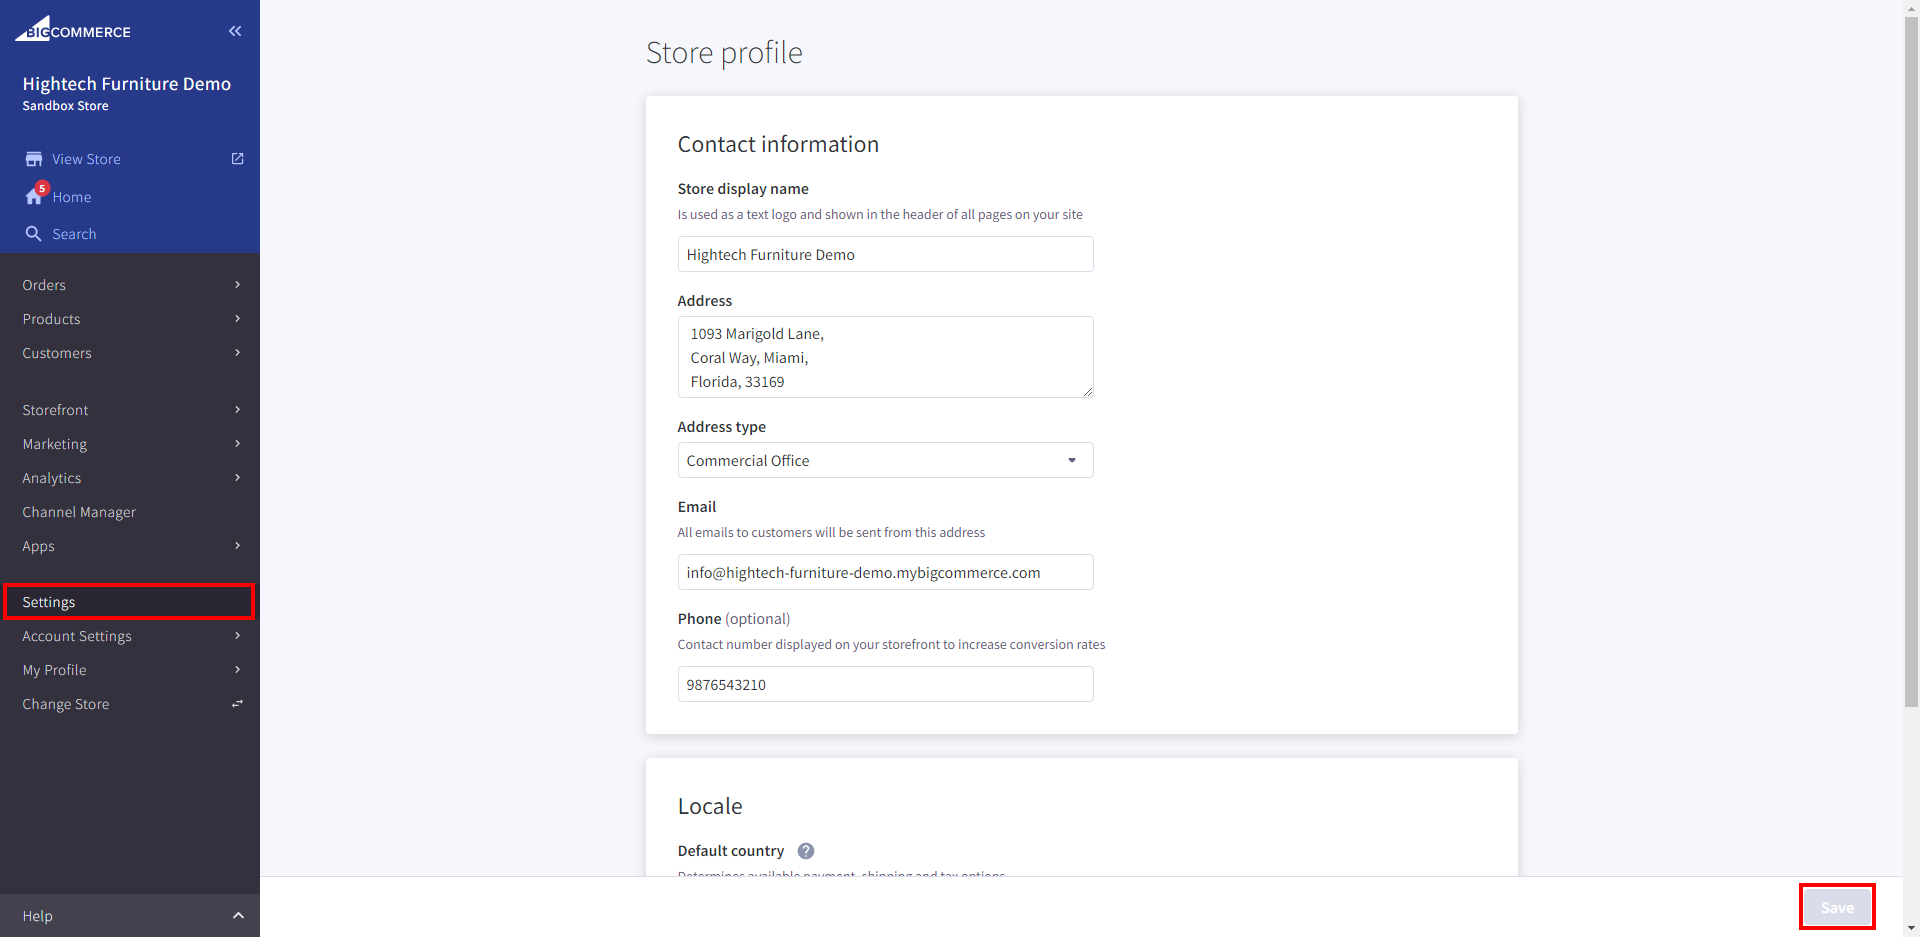Click the Save button
Viewport: 1920px width, 937px height.
coord(1836,908)
